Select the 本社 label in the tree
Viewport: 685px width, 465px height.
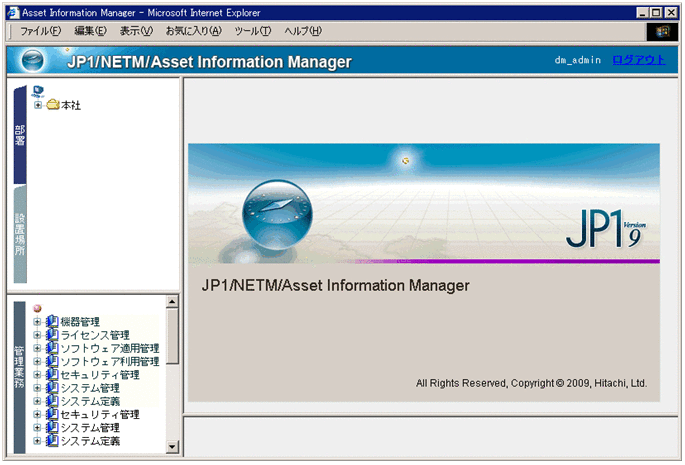71,105
